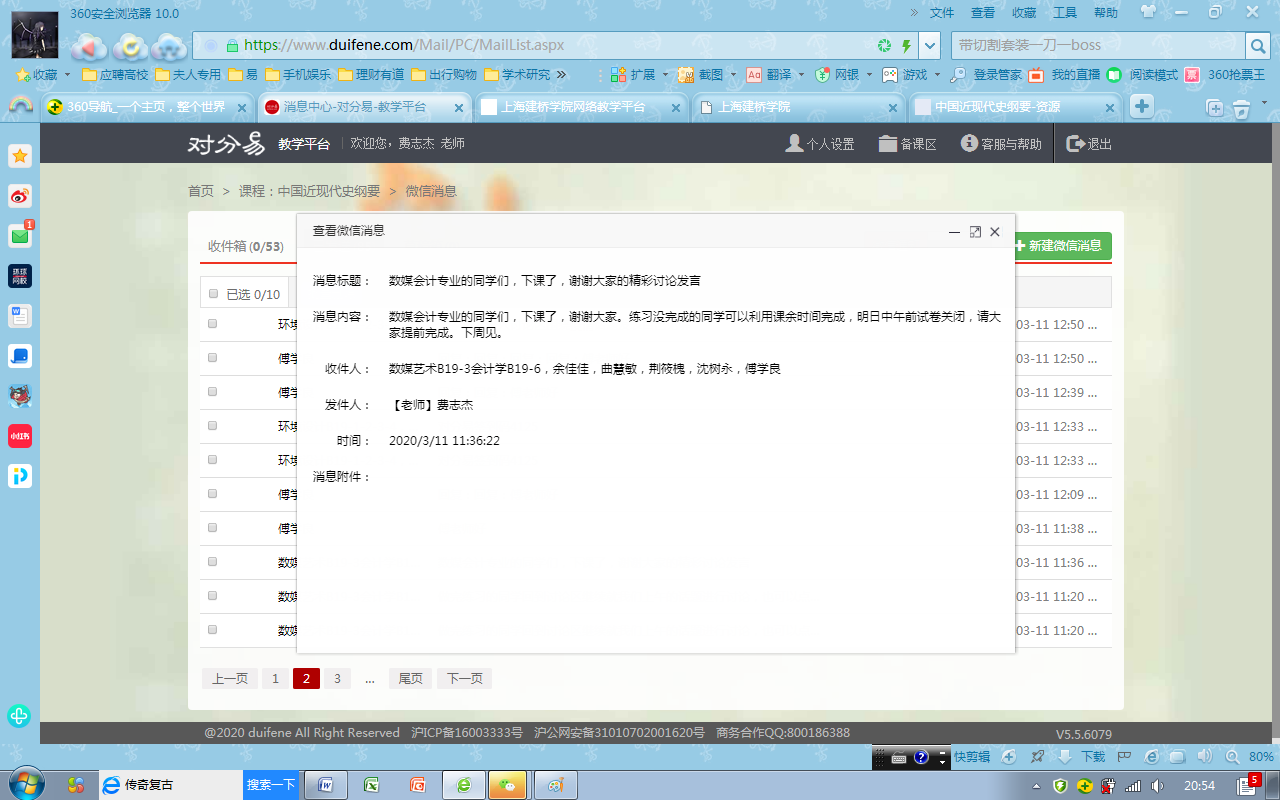Click the 新建微信消息 button

coord(1062,246)
